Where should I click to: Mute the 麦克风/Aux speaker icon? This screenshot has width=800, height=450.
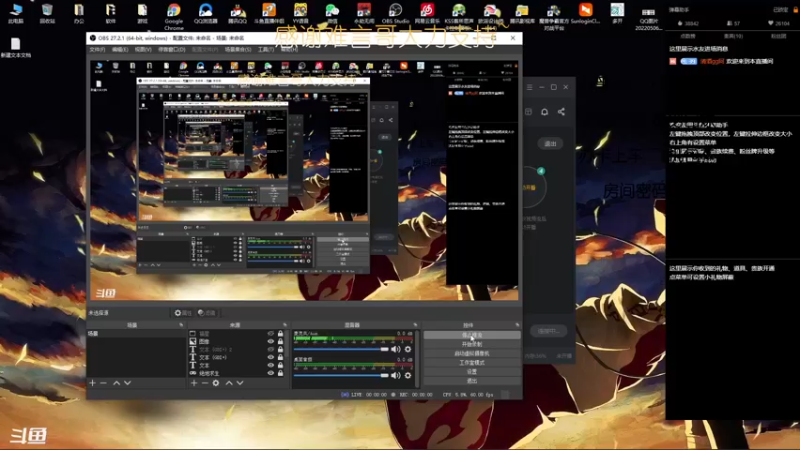coord(395,349)
